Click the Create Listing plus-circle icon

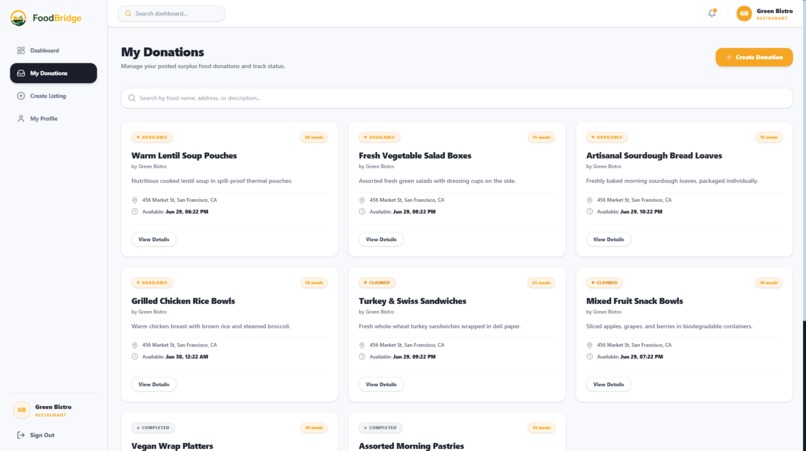tap(21, 96)
